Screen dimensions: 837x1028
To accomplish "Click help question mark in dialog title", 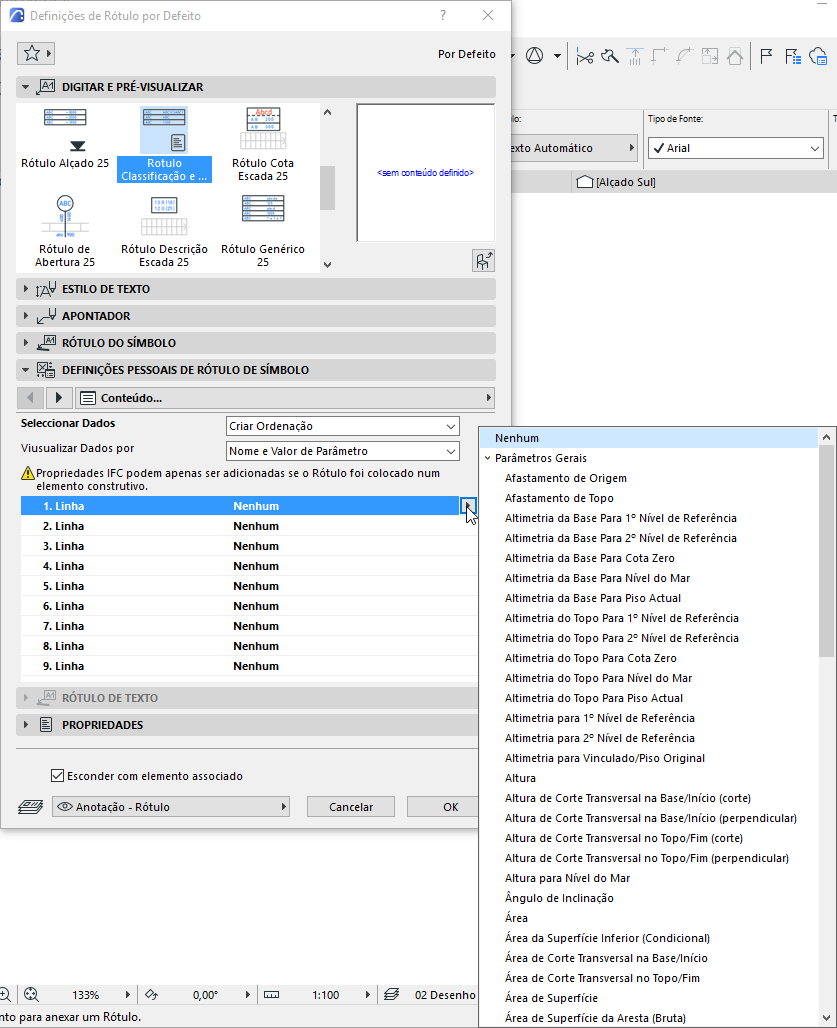I will (x=443, y=15).
